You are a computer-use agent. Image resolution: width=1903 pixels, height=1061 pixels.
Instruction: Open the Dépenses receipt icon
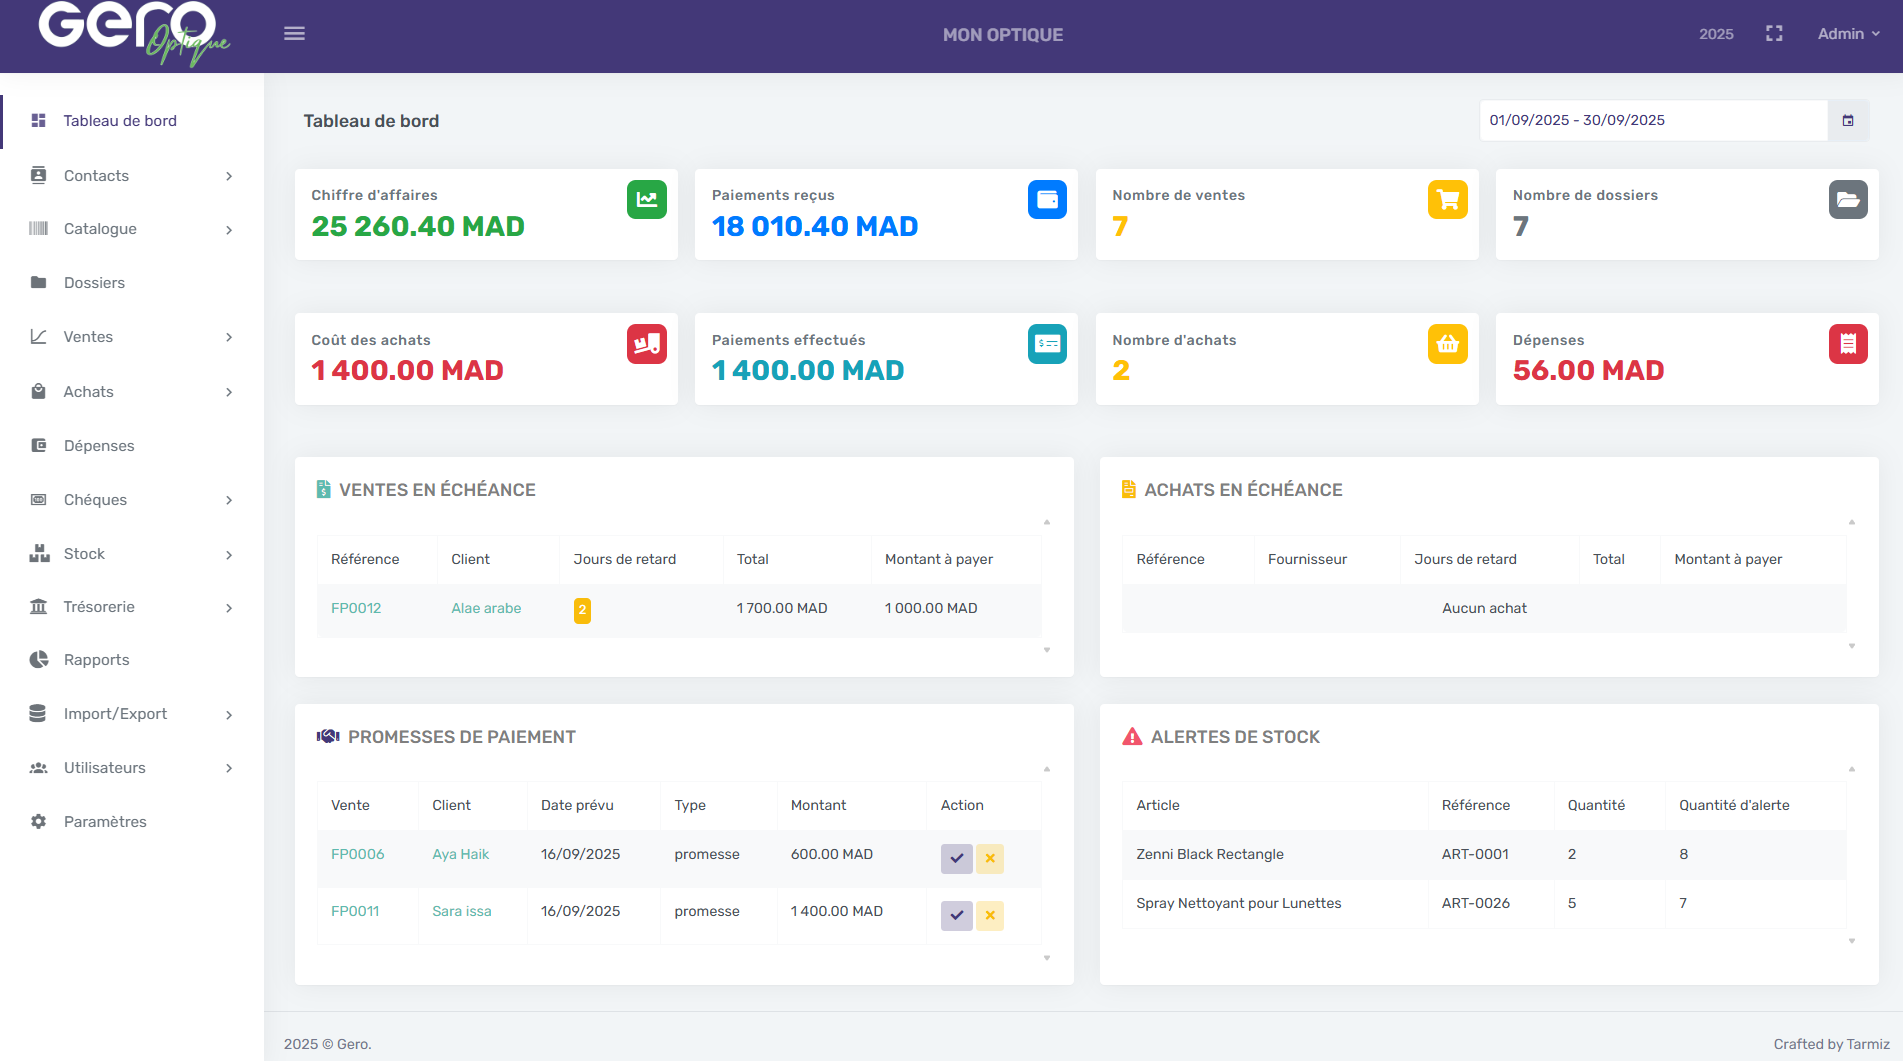(1848, 344)
